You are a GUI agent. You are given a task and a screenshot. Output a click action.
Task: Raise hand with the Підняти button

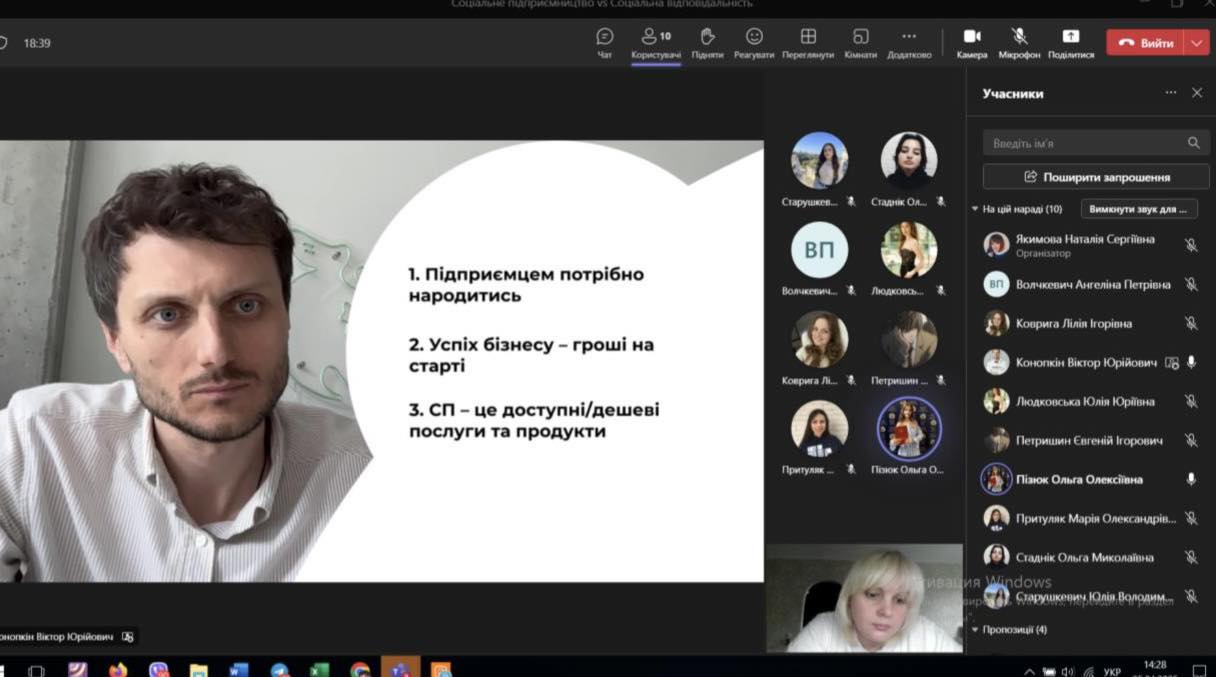[707, 43]
